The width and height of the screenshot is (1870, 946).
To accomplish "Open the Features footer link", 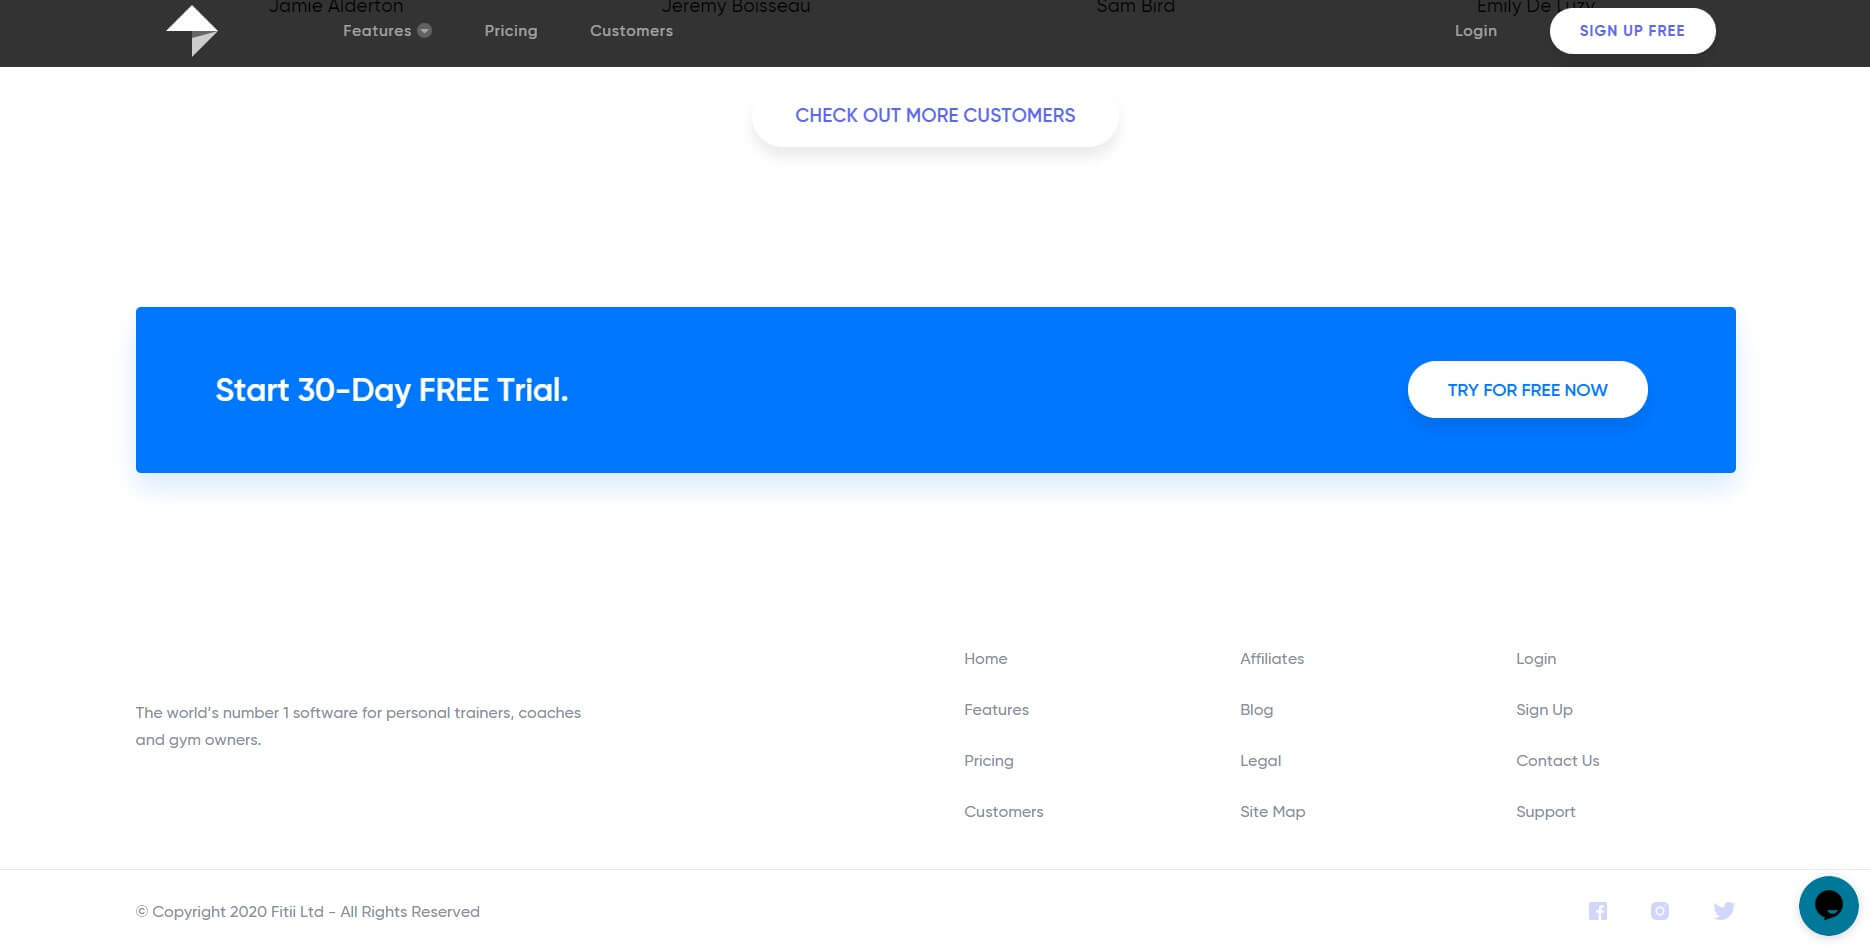I will [996, 710].
